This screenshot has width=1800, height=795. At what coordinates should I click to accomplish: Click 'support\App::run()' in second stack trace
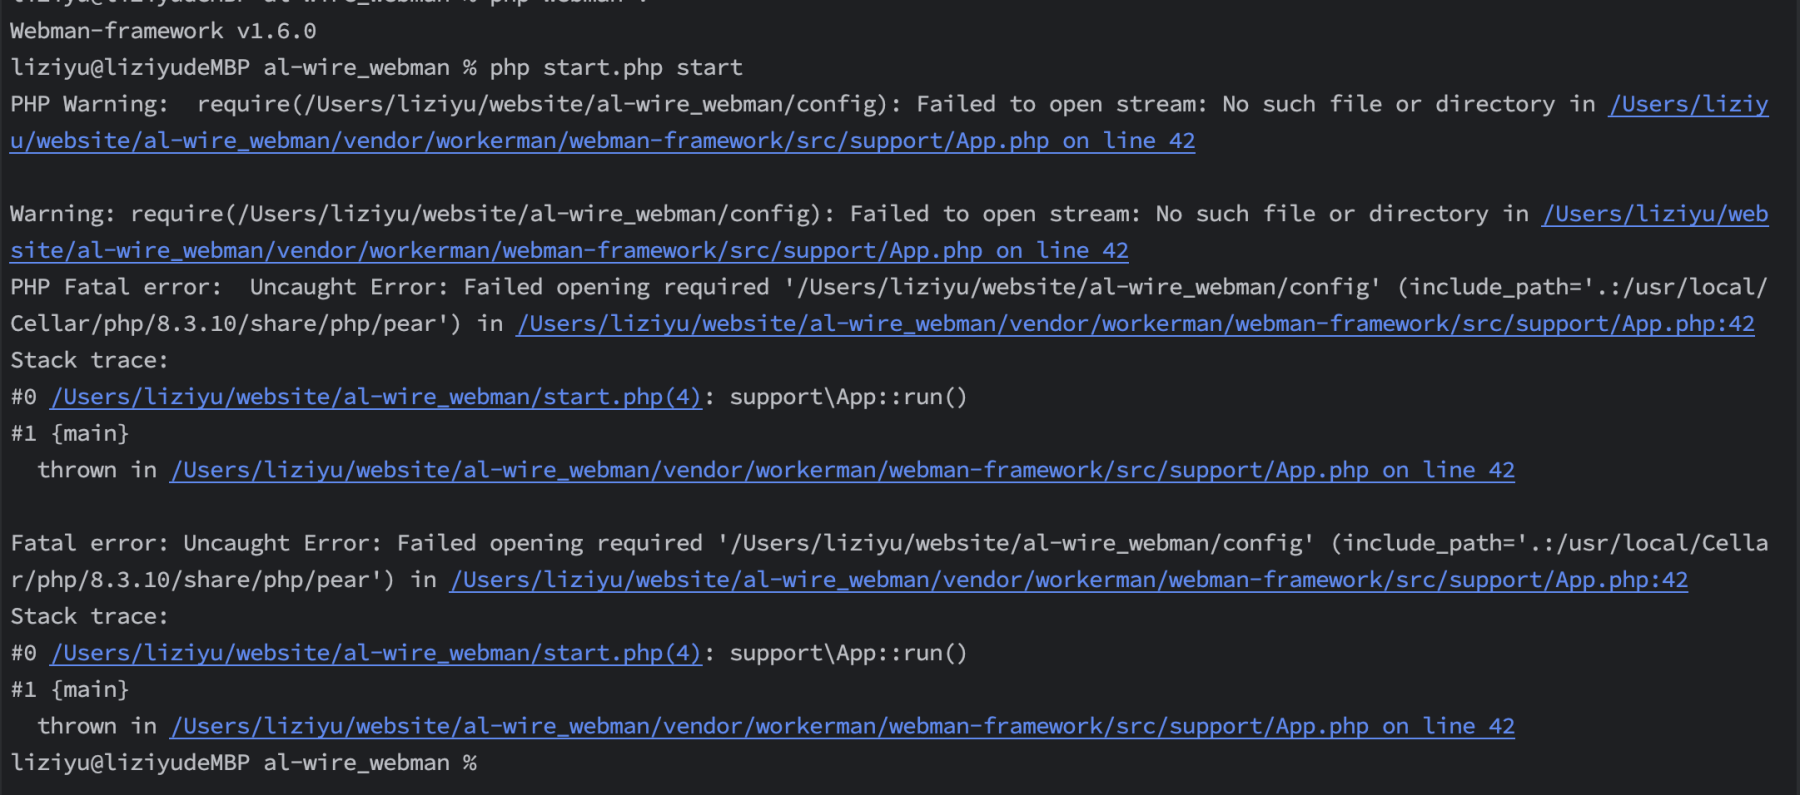[x=848, y=653]
